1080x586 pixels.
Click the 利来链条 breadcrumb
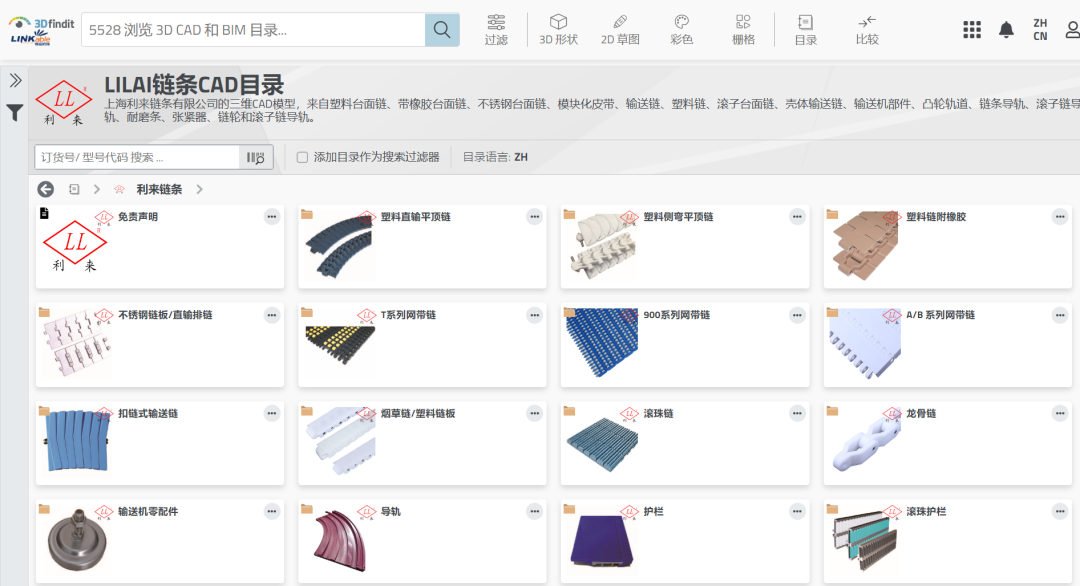click(159, 189)
